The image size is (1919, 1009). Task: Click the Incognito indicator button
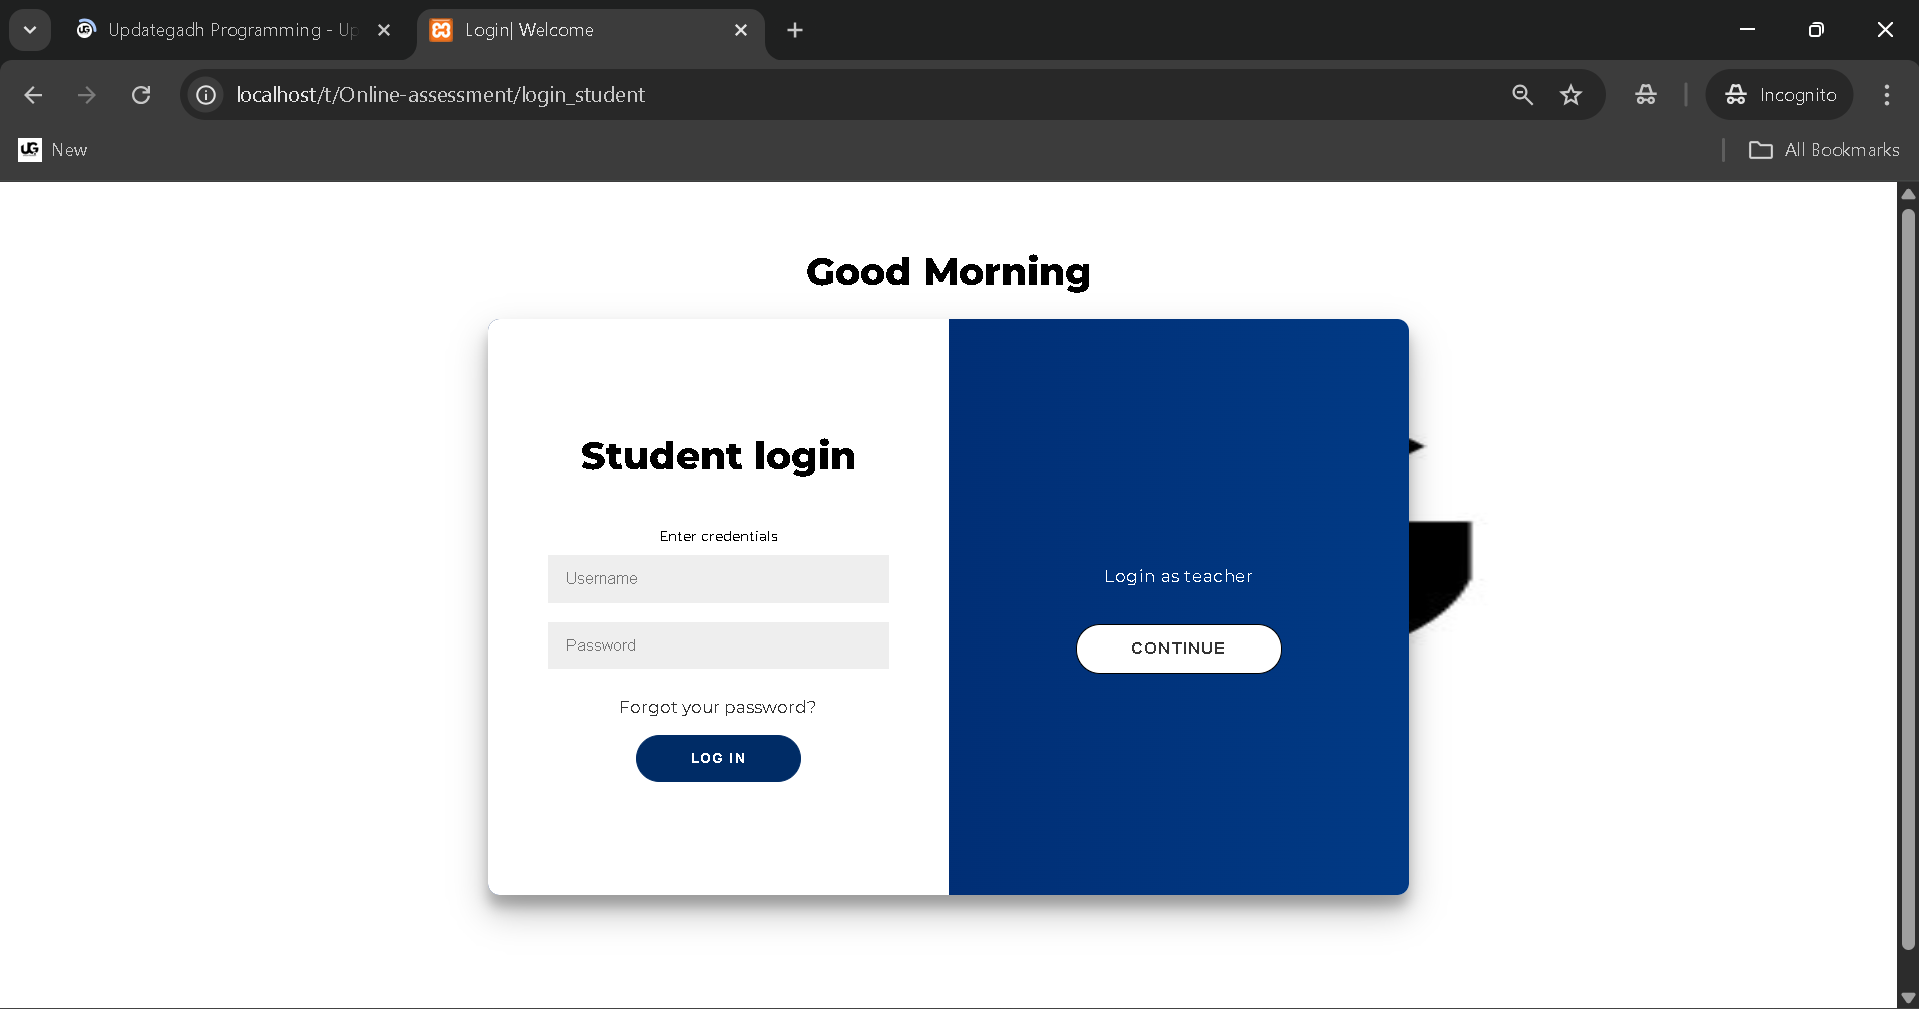tap(1780, 95)
